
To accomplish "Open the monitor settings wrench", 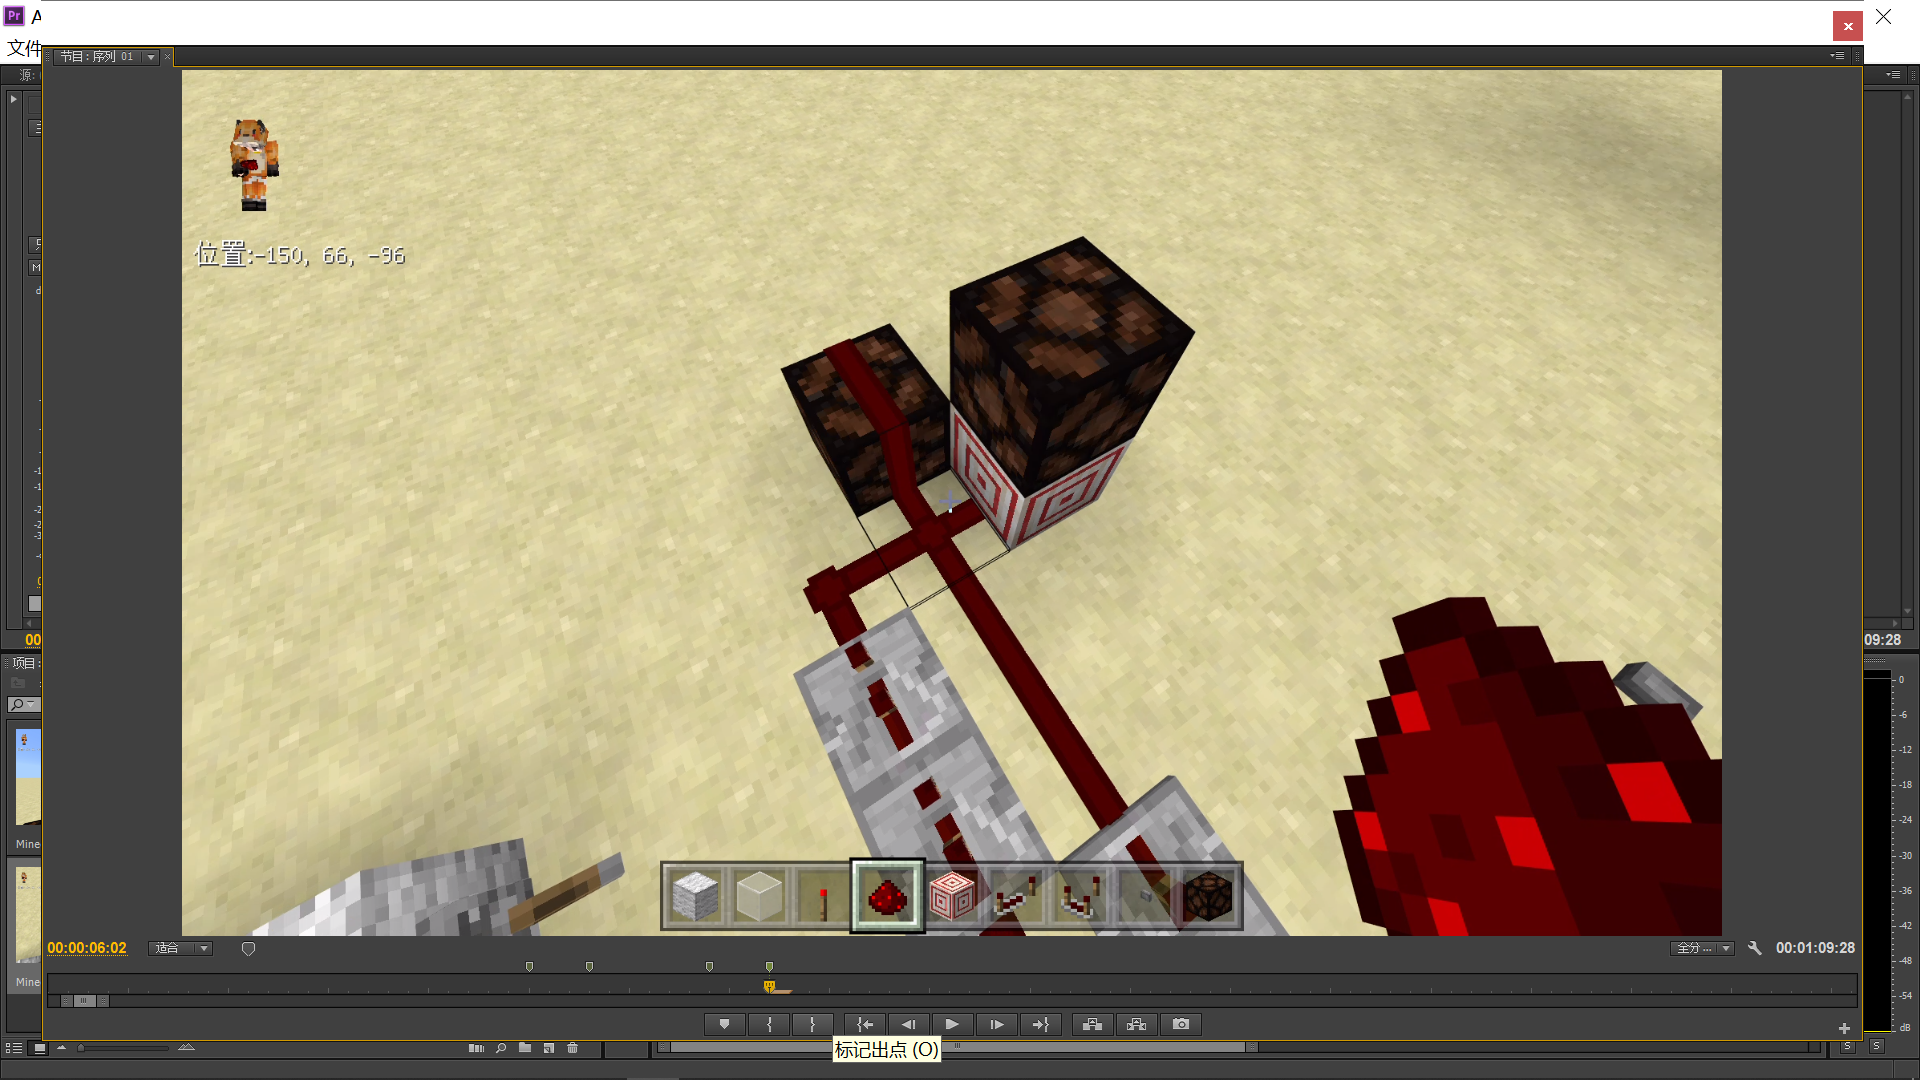I will pyautogui.click(x=1754, y=948).
